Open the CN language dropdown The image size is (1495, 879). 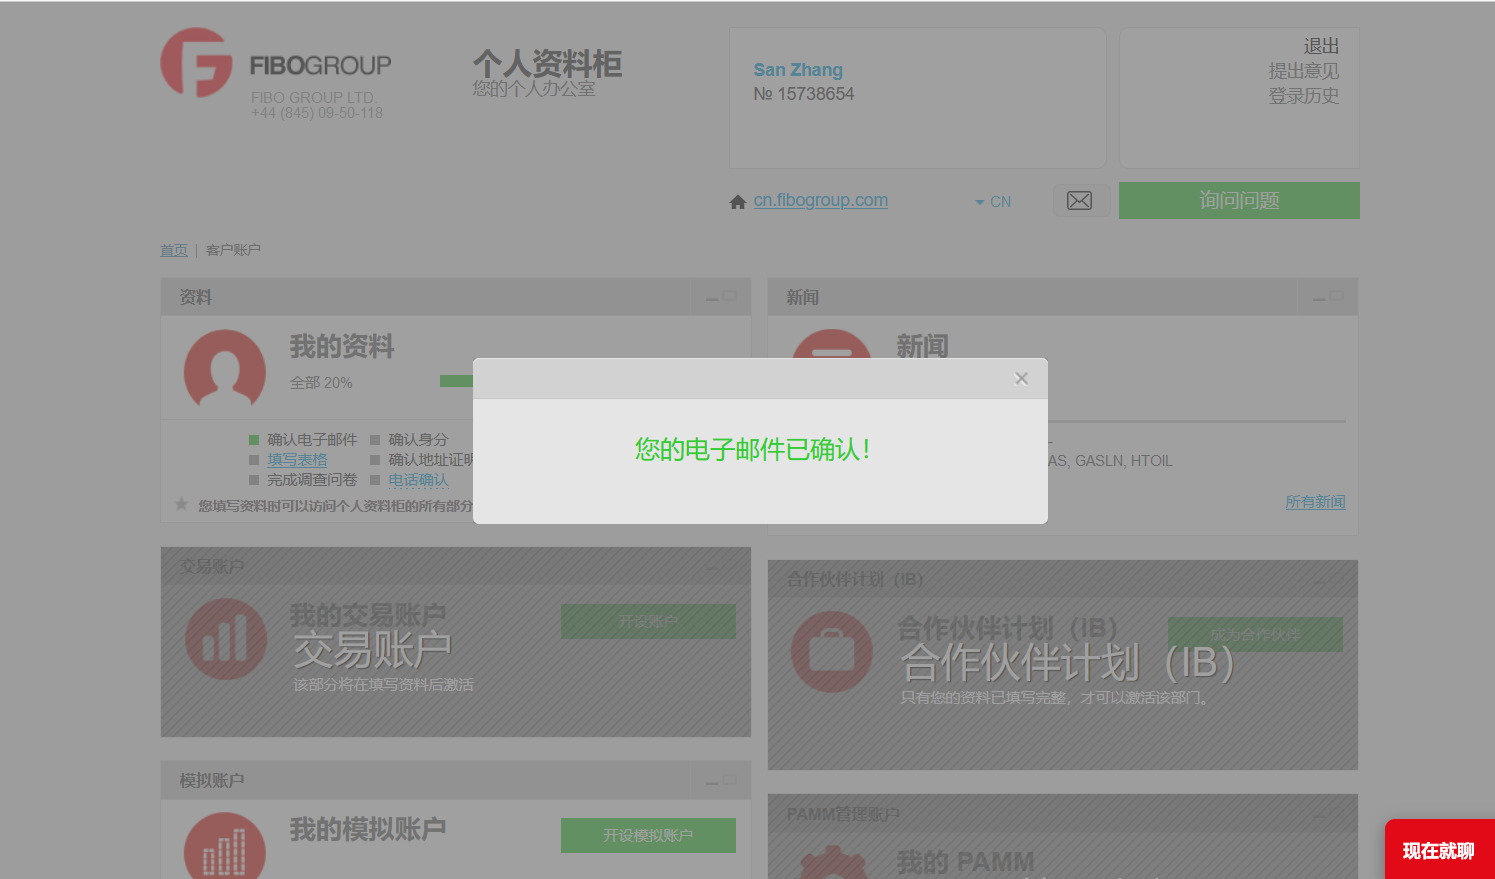993,202
